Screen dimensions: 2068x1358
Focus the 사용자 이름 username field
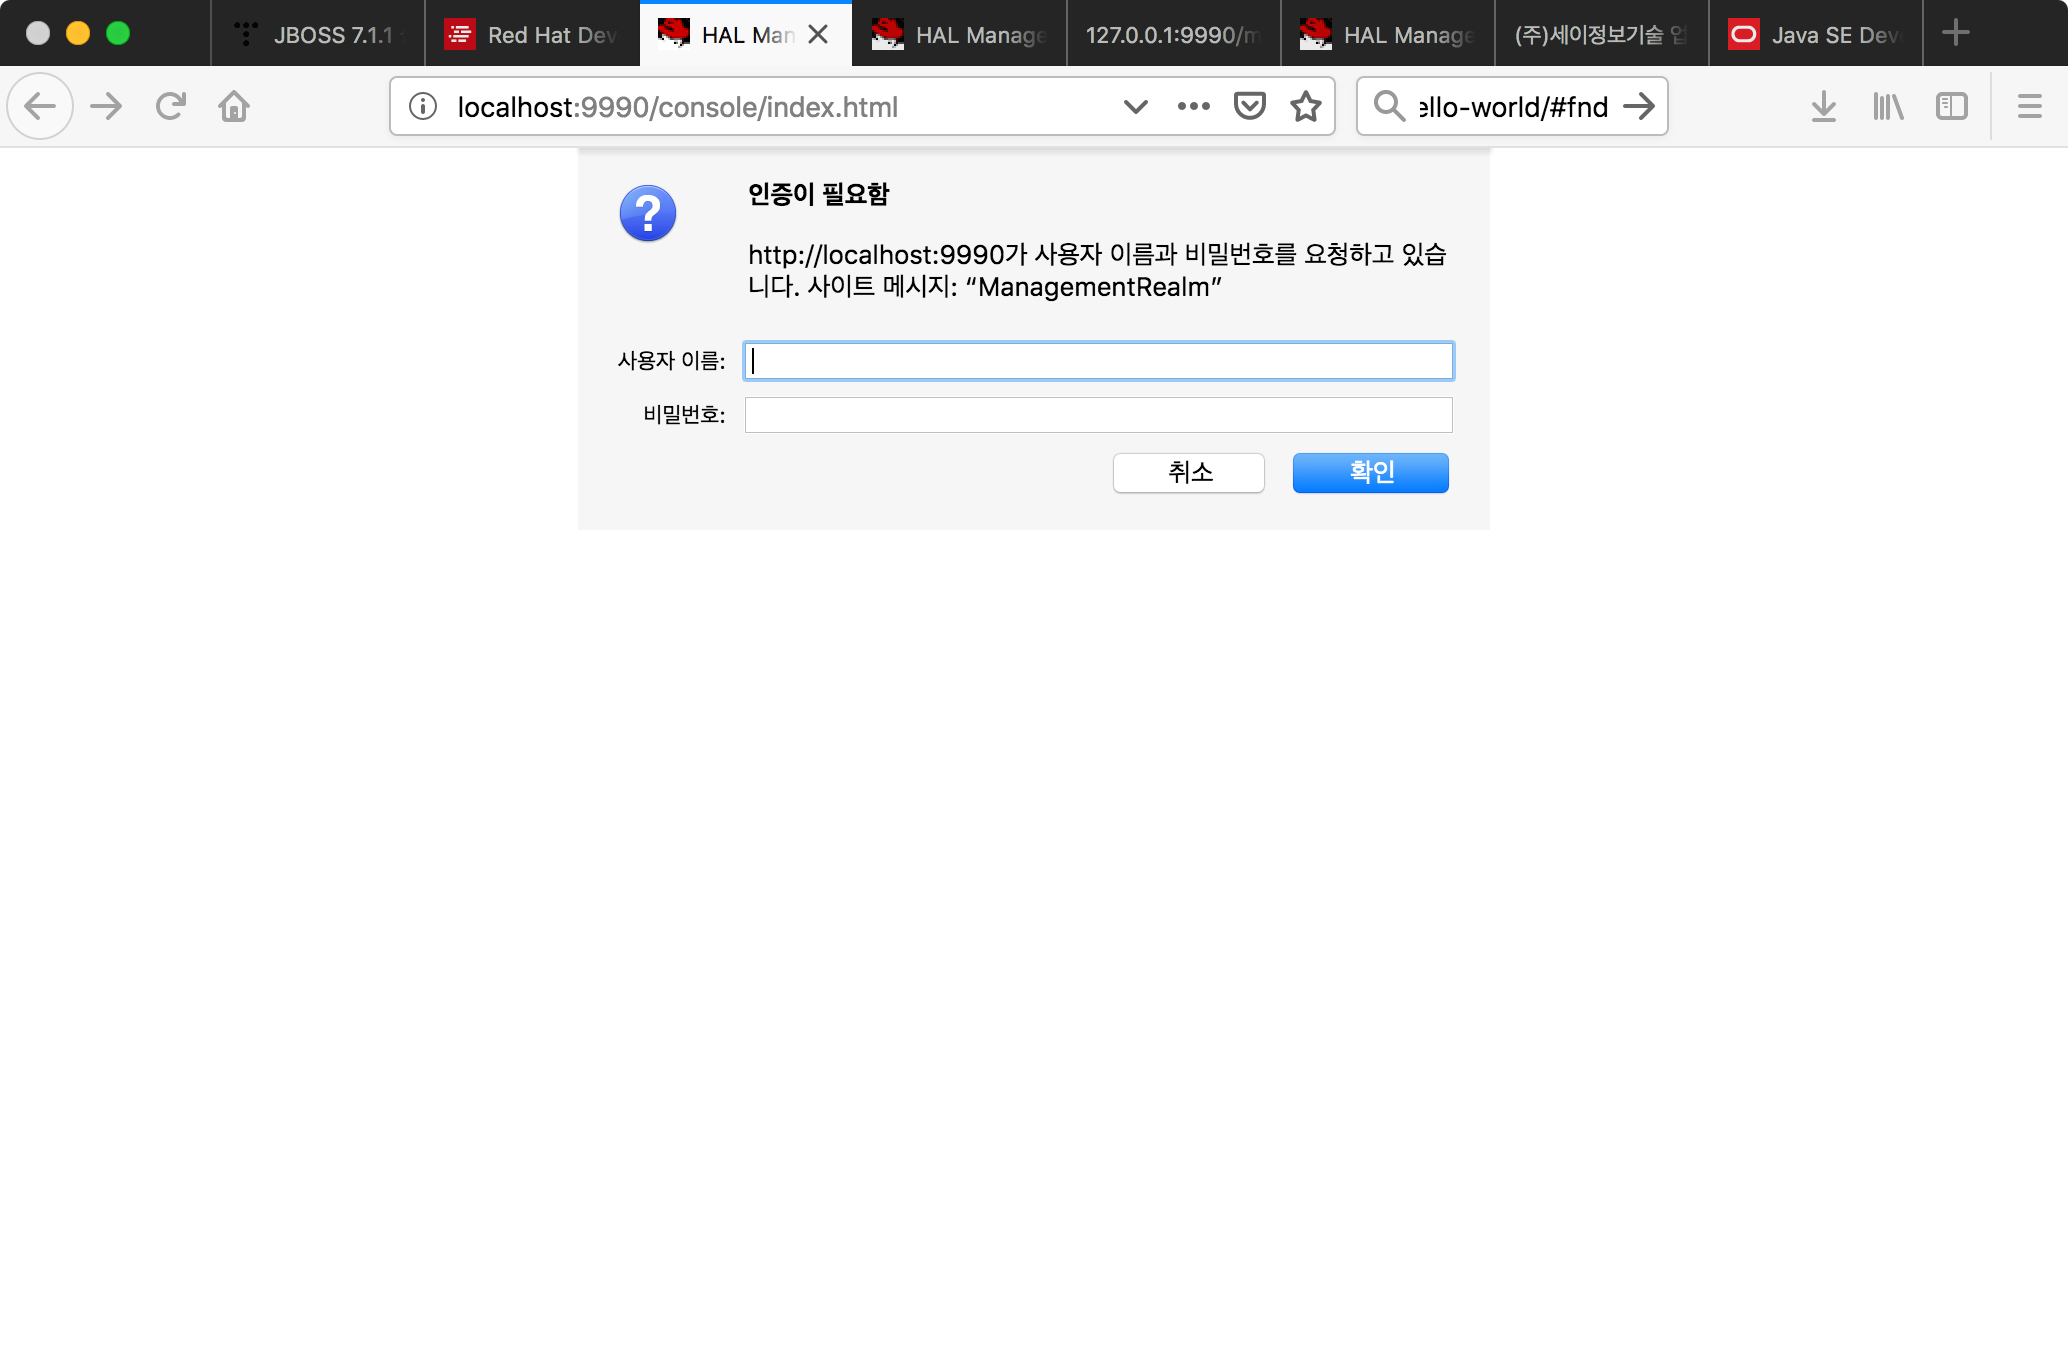1098,361
